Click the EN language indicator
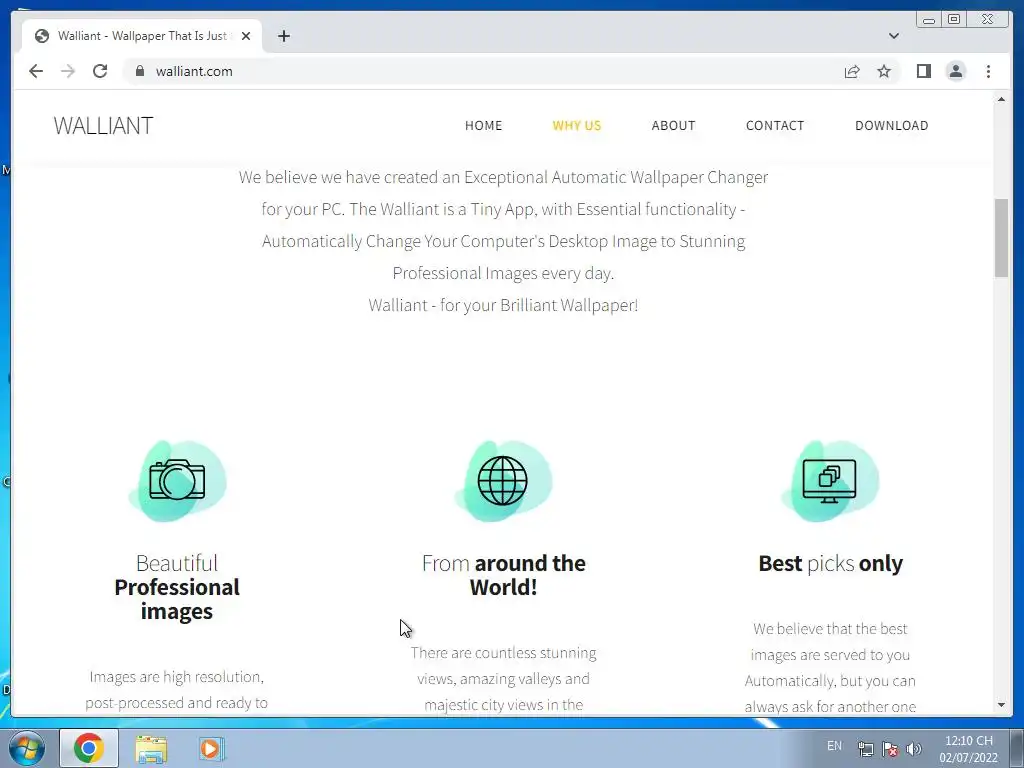The image size is (1024, 768). click(x=834, y=746)
